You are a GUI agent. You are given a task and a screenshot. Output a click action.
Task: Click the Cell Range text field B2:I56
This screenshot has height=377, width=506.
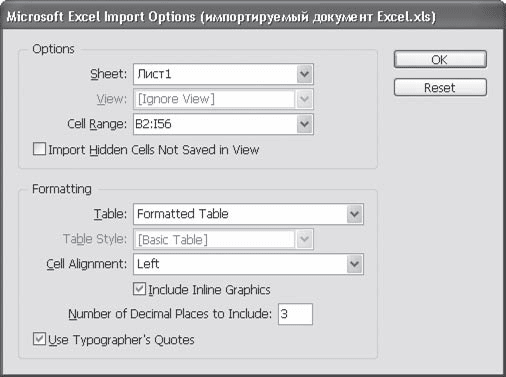[x=215, y=124]
